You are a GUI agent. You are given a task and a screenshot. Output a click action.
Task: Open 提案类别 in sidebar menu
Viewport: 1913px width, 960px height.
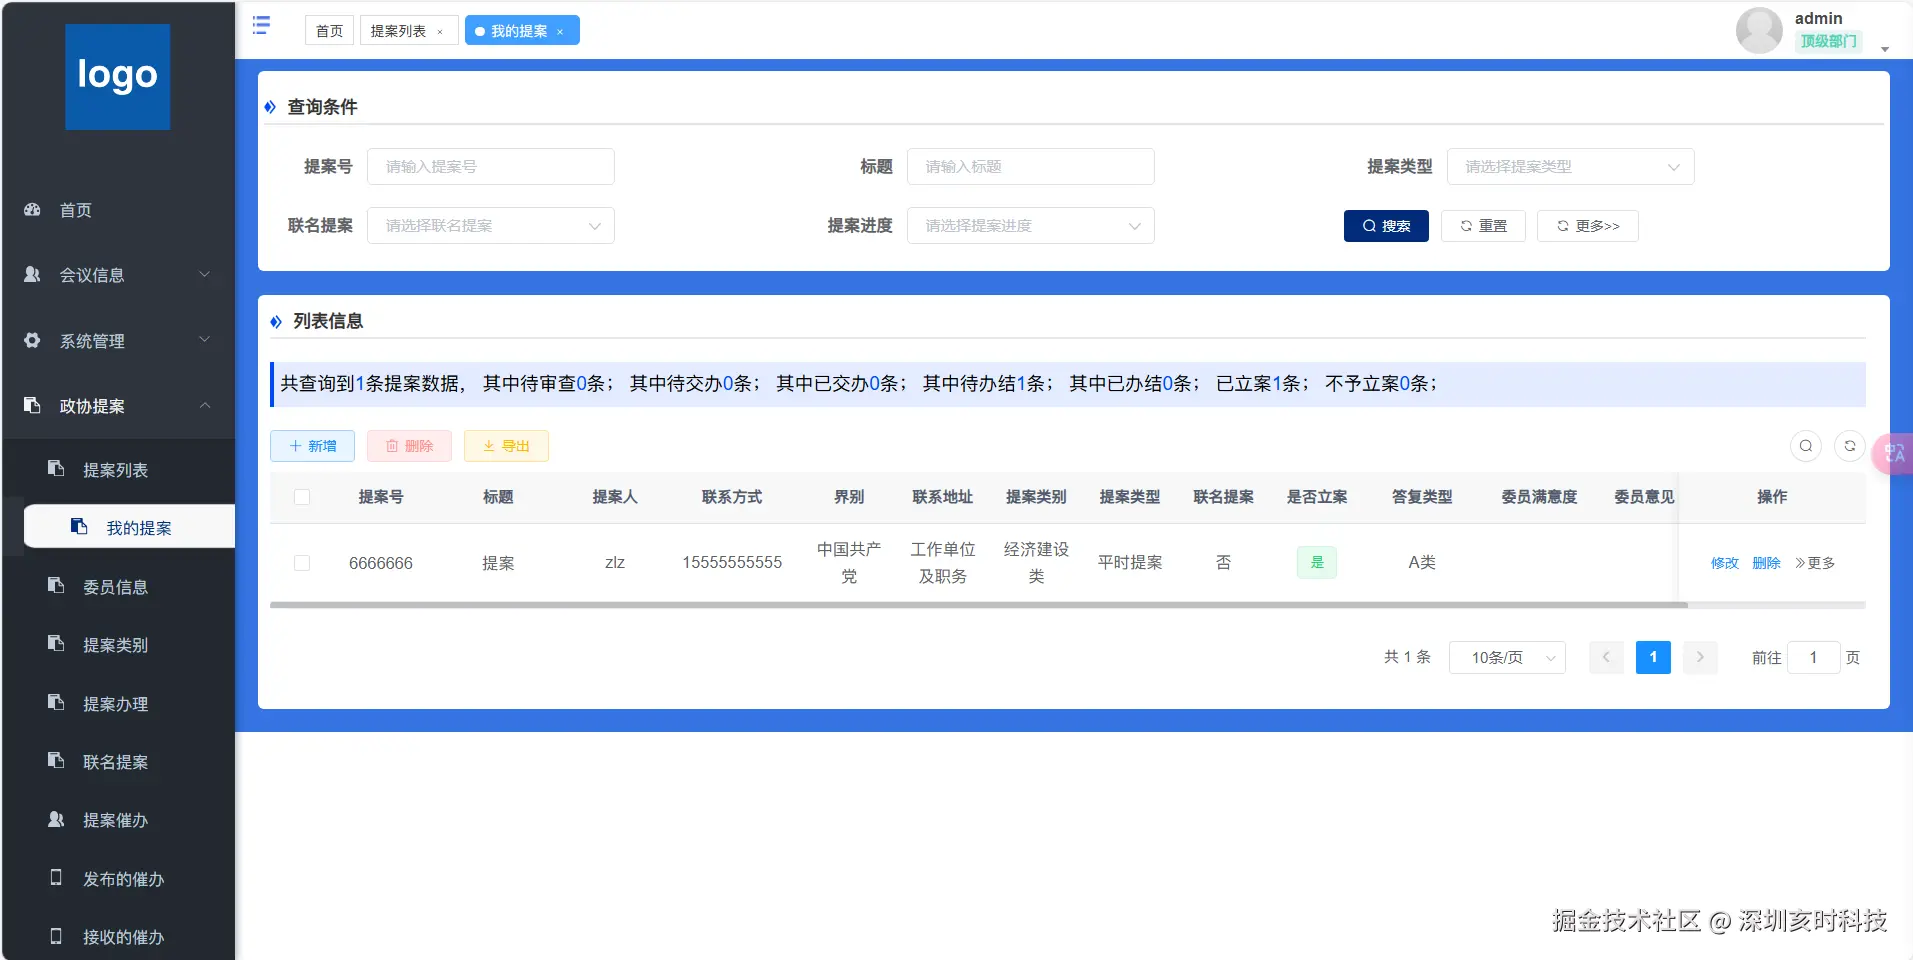tap(118, 645)
